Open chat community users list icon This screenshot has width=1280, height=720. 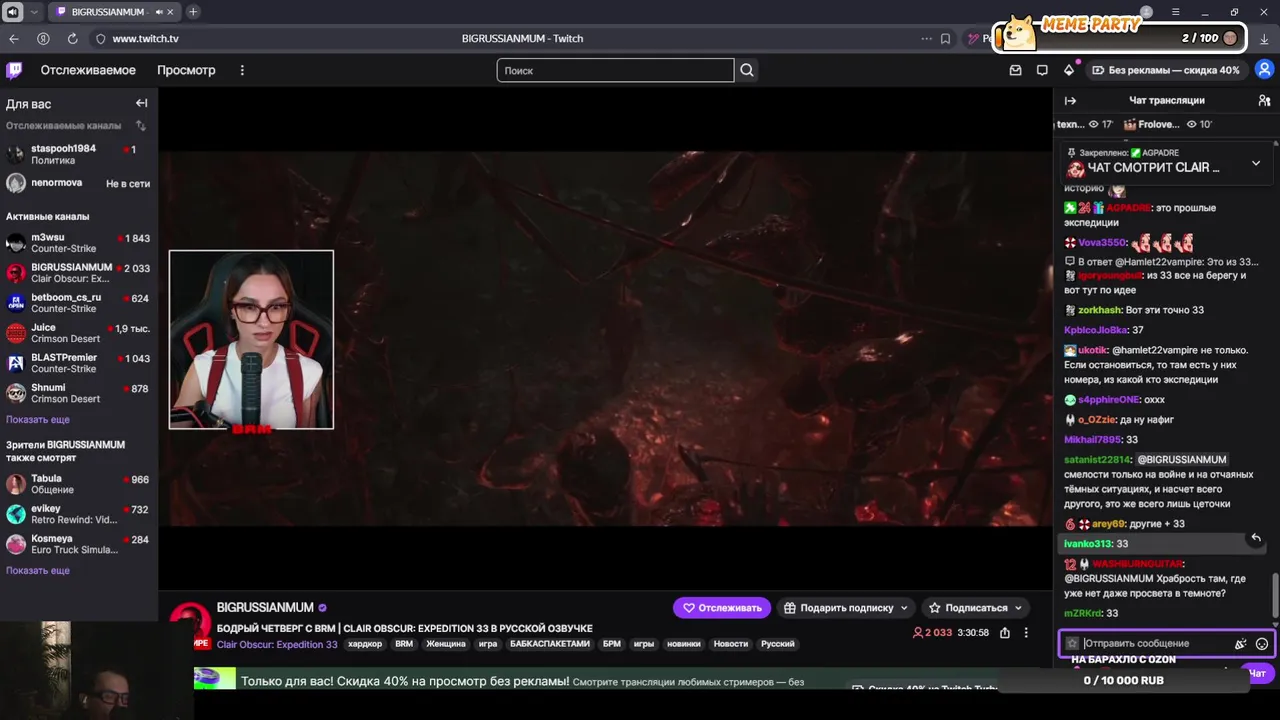1264,100
